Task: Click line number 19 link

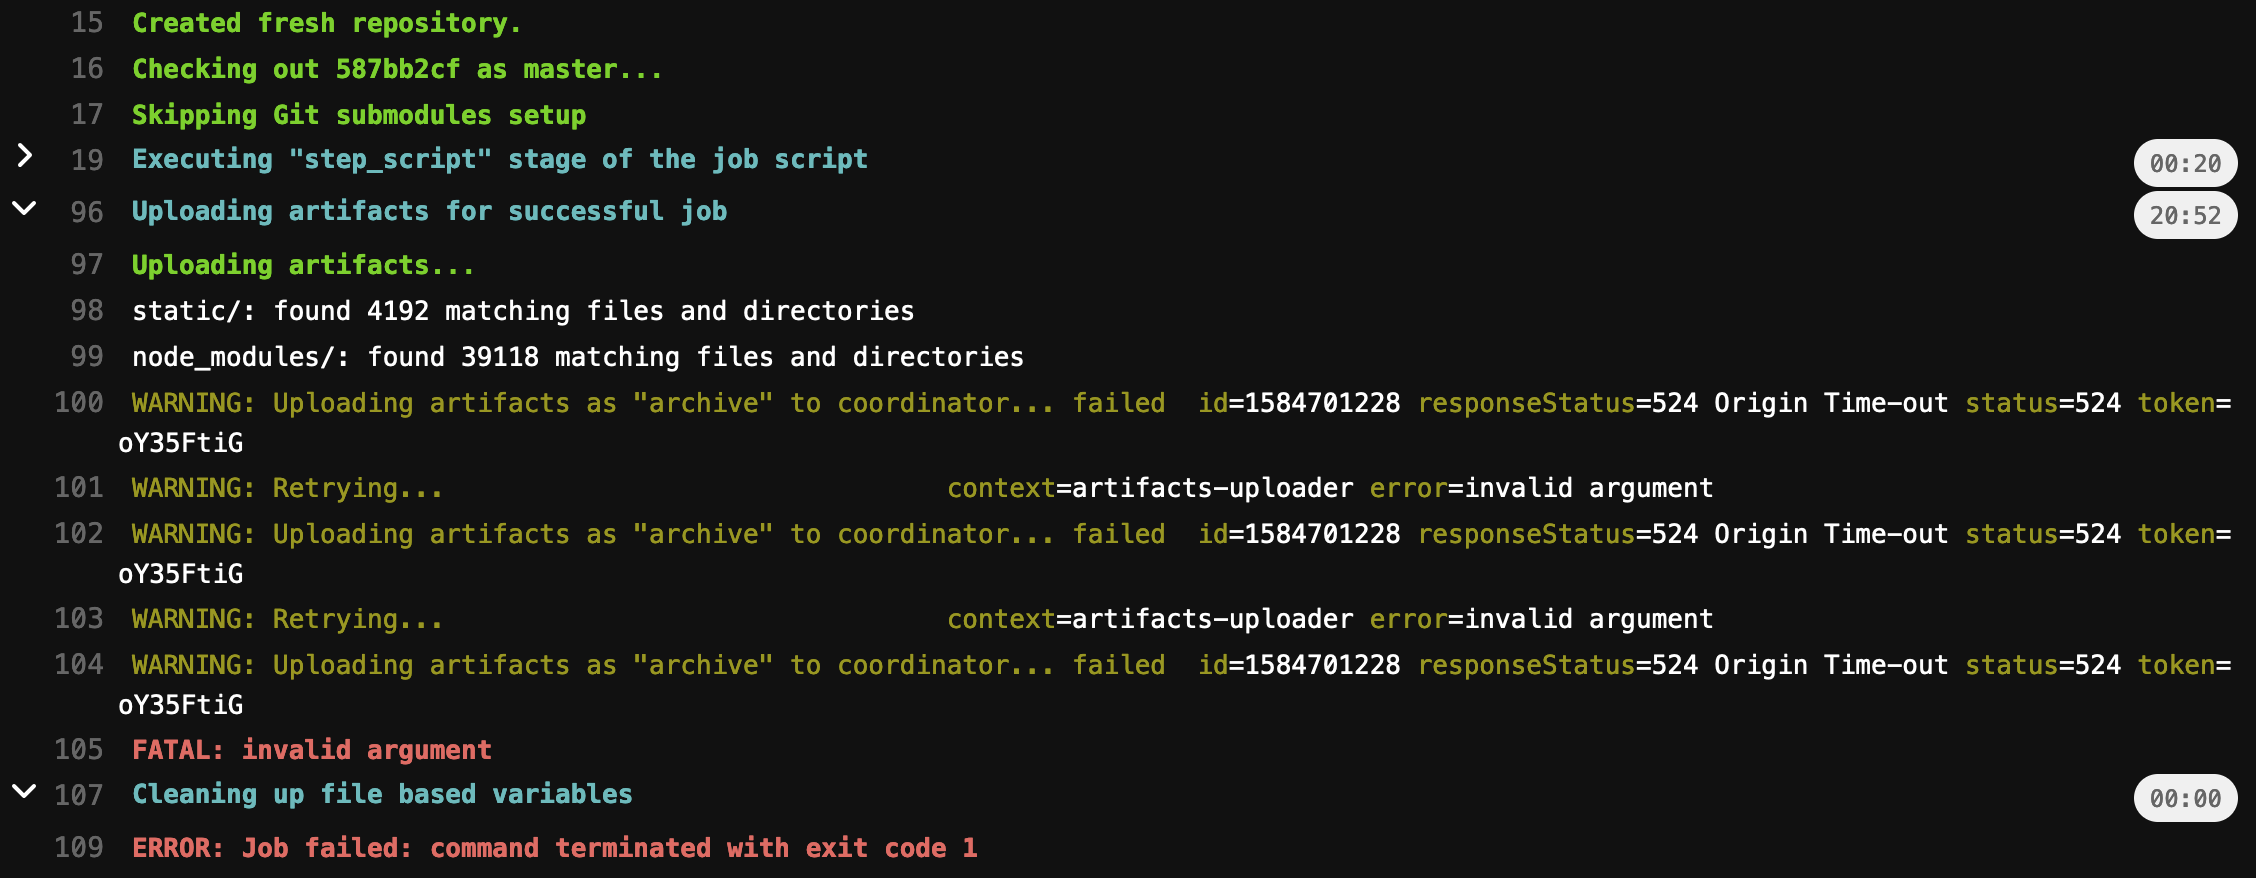Action: tap(87, 160)
